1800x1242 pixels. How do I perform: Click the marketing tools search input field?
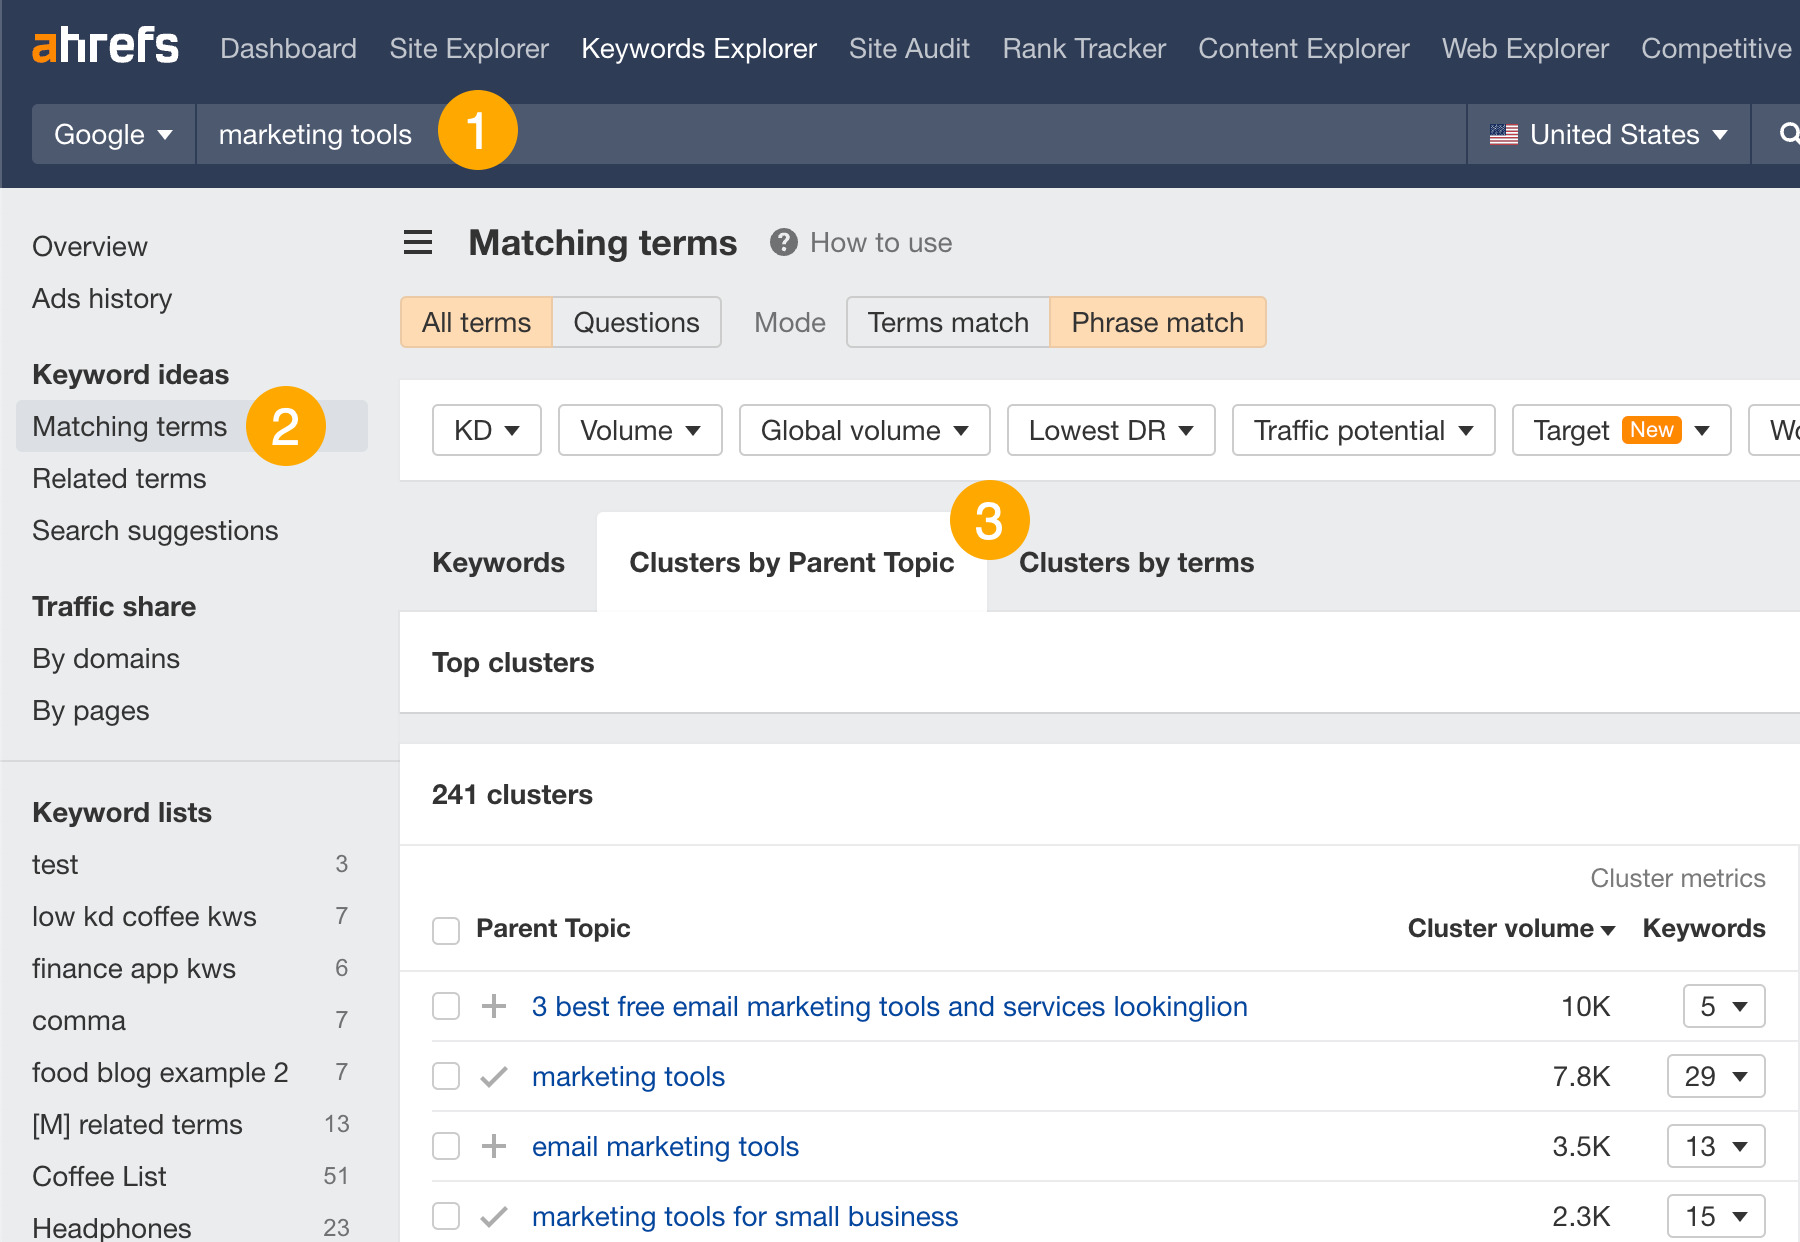click(x=831, y=134)
